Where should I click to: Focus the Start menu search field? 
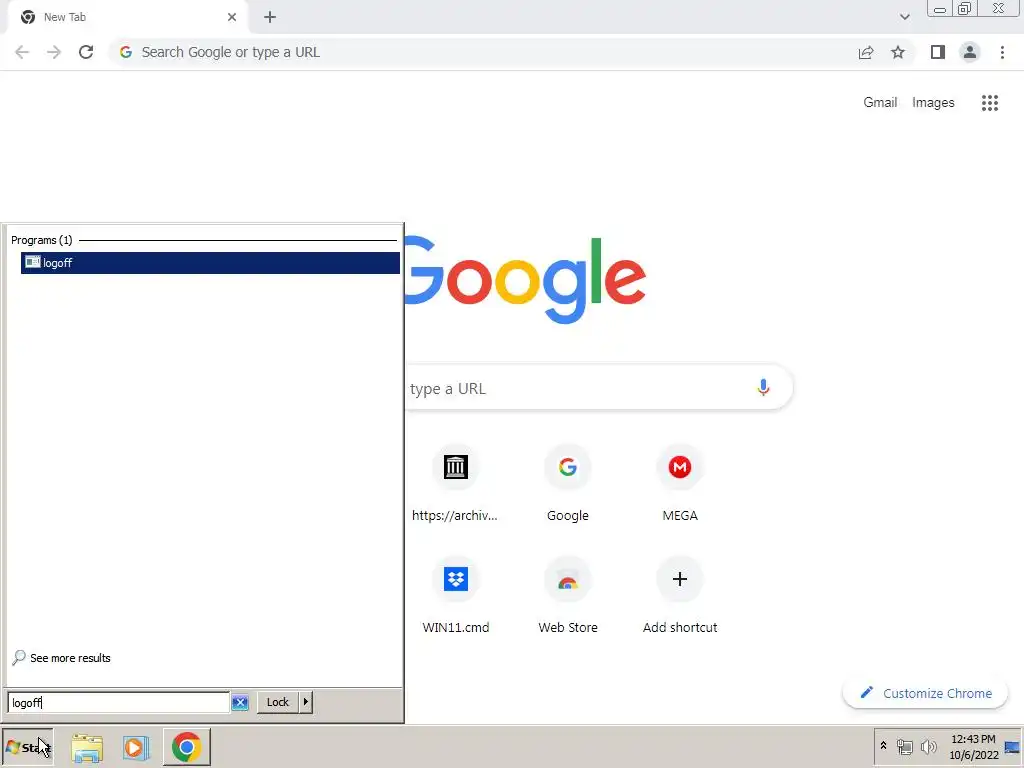point(118,703)
